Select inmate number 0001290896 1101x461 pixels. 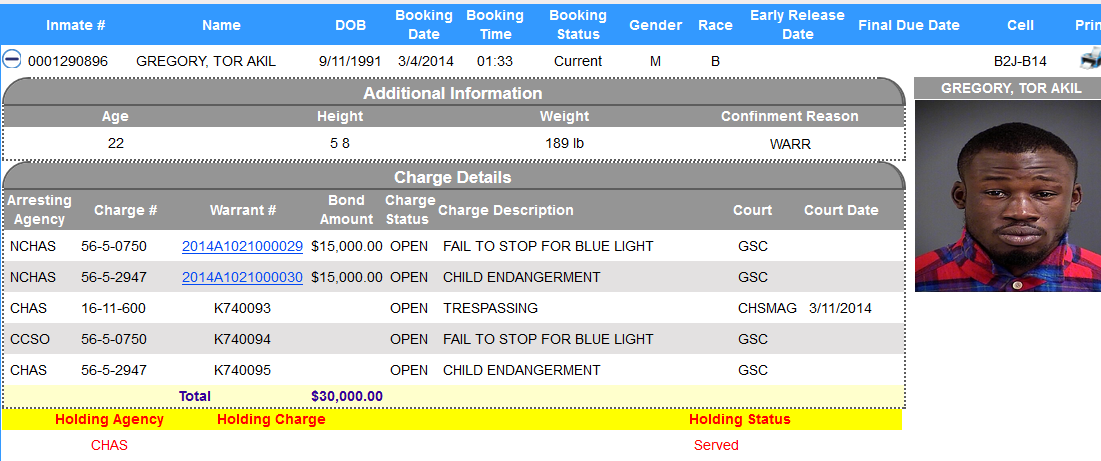[68, 61]
